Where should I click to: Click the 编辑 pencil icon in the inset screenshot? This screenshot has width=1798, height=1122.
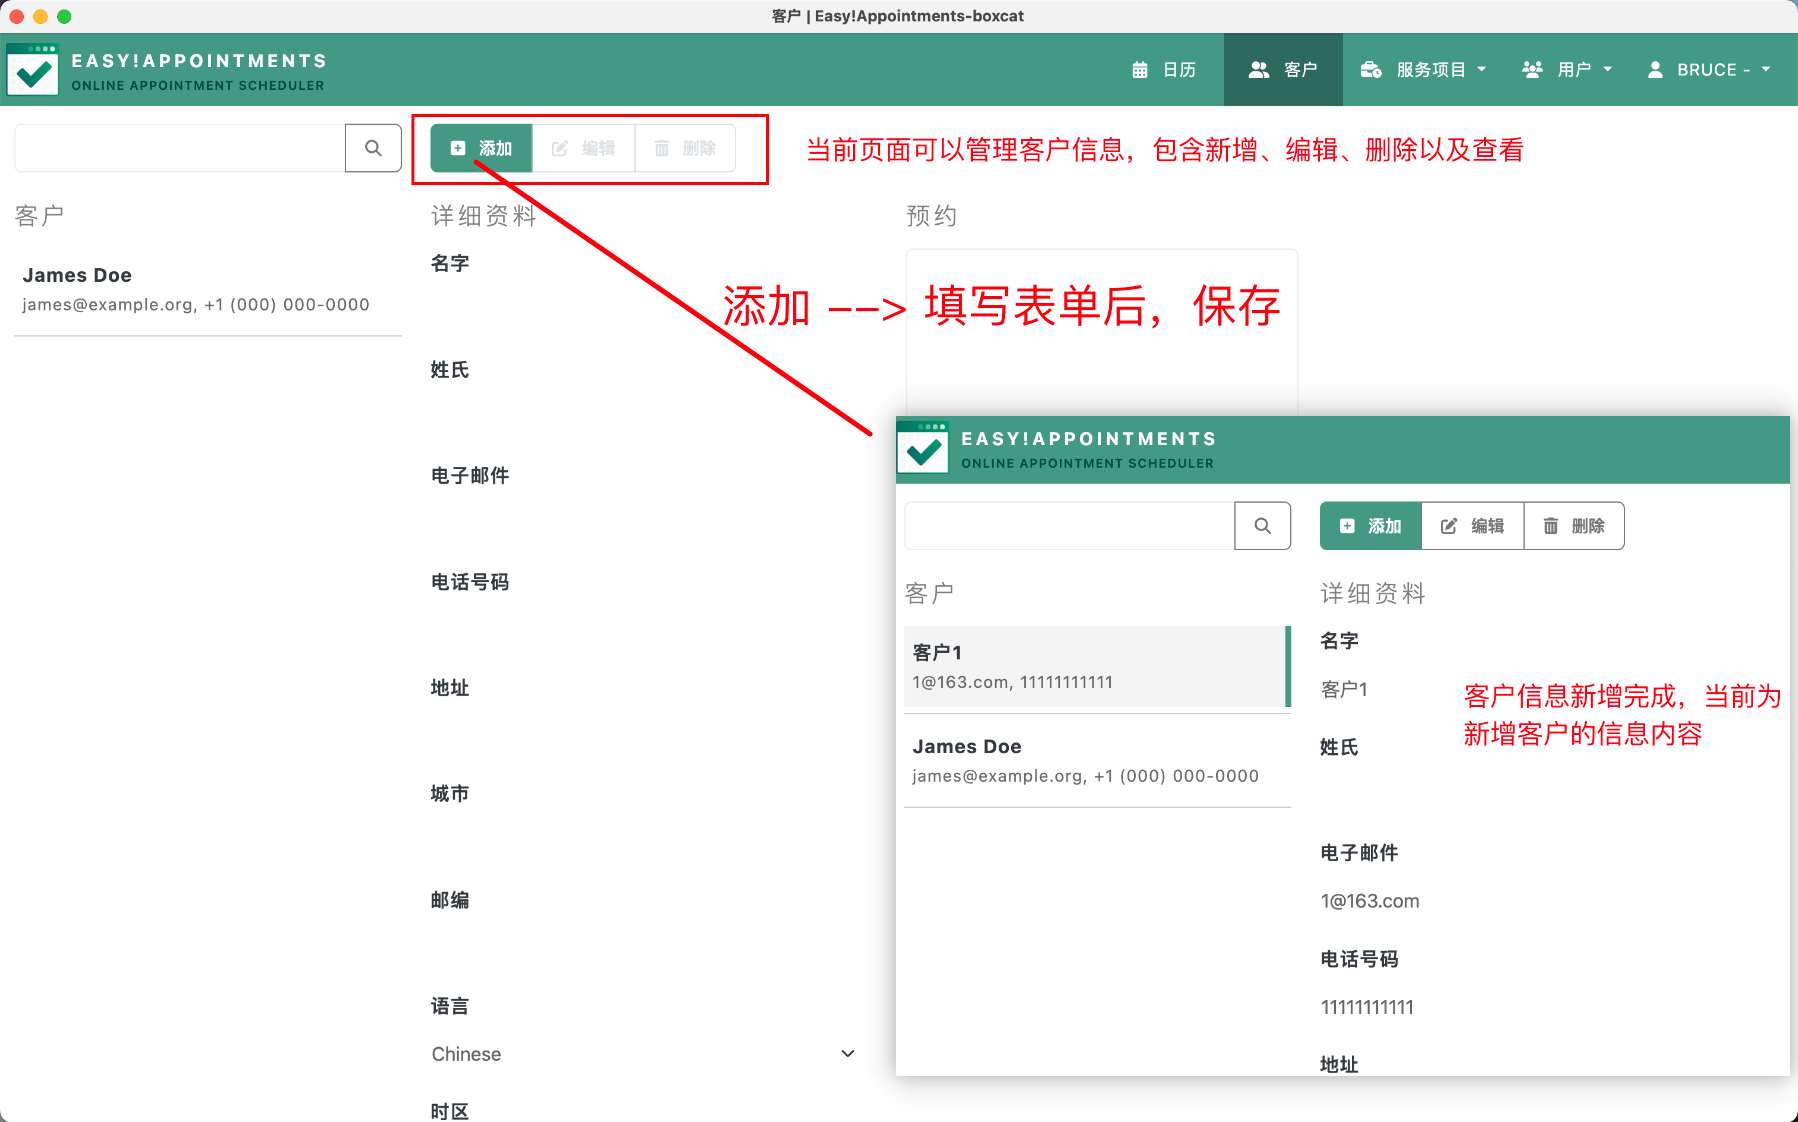coord(1449,526)
